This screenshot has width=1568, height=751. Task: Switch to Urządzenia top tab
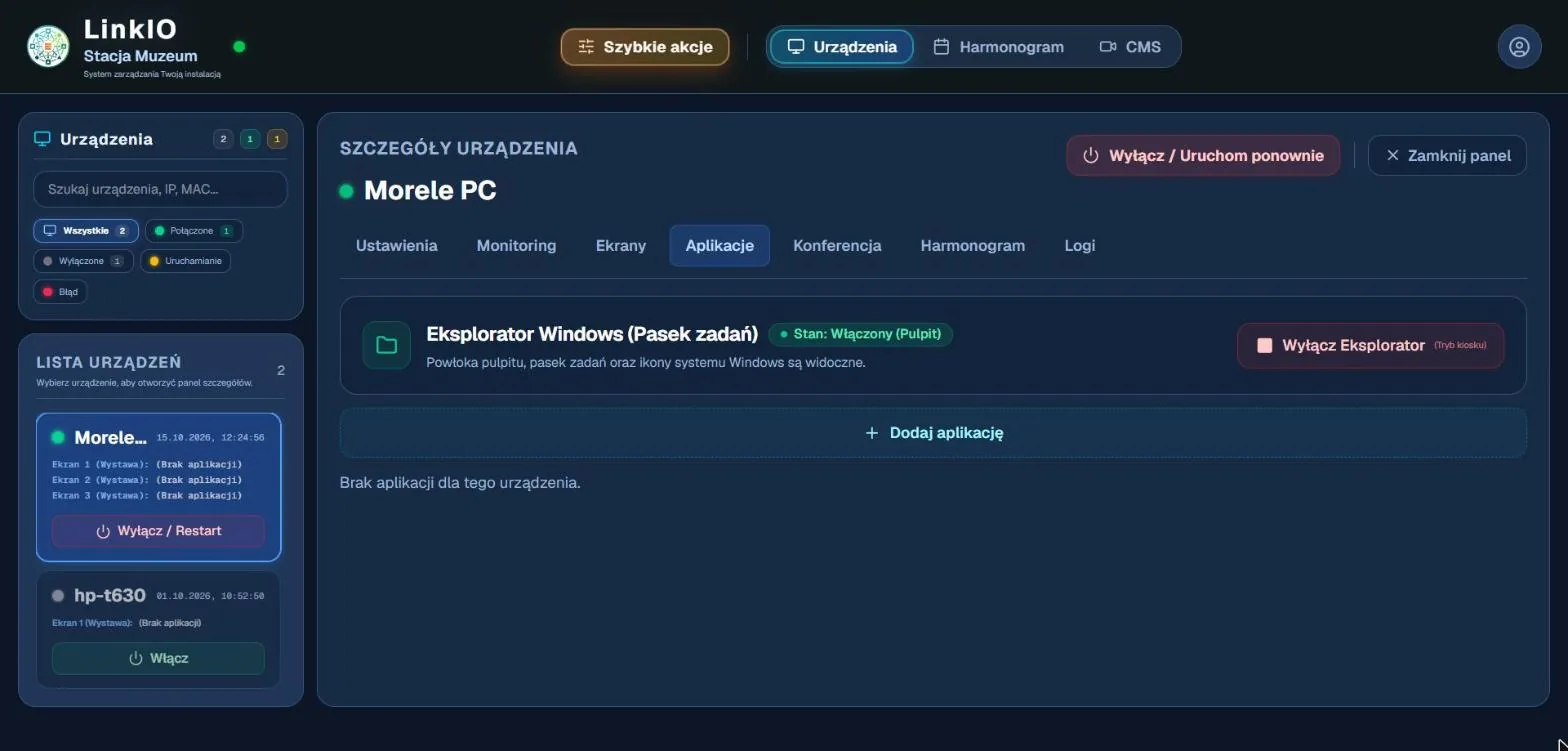(842, 47)
